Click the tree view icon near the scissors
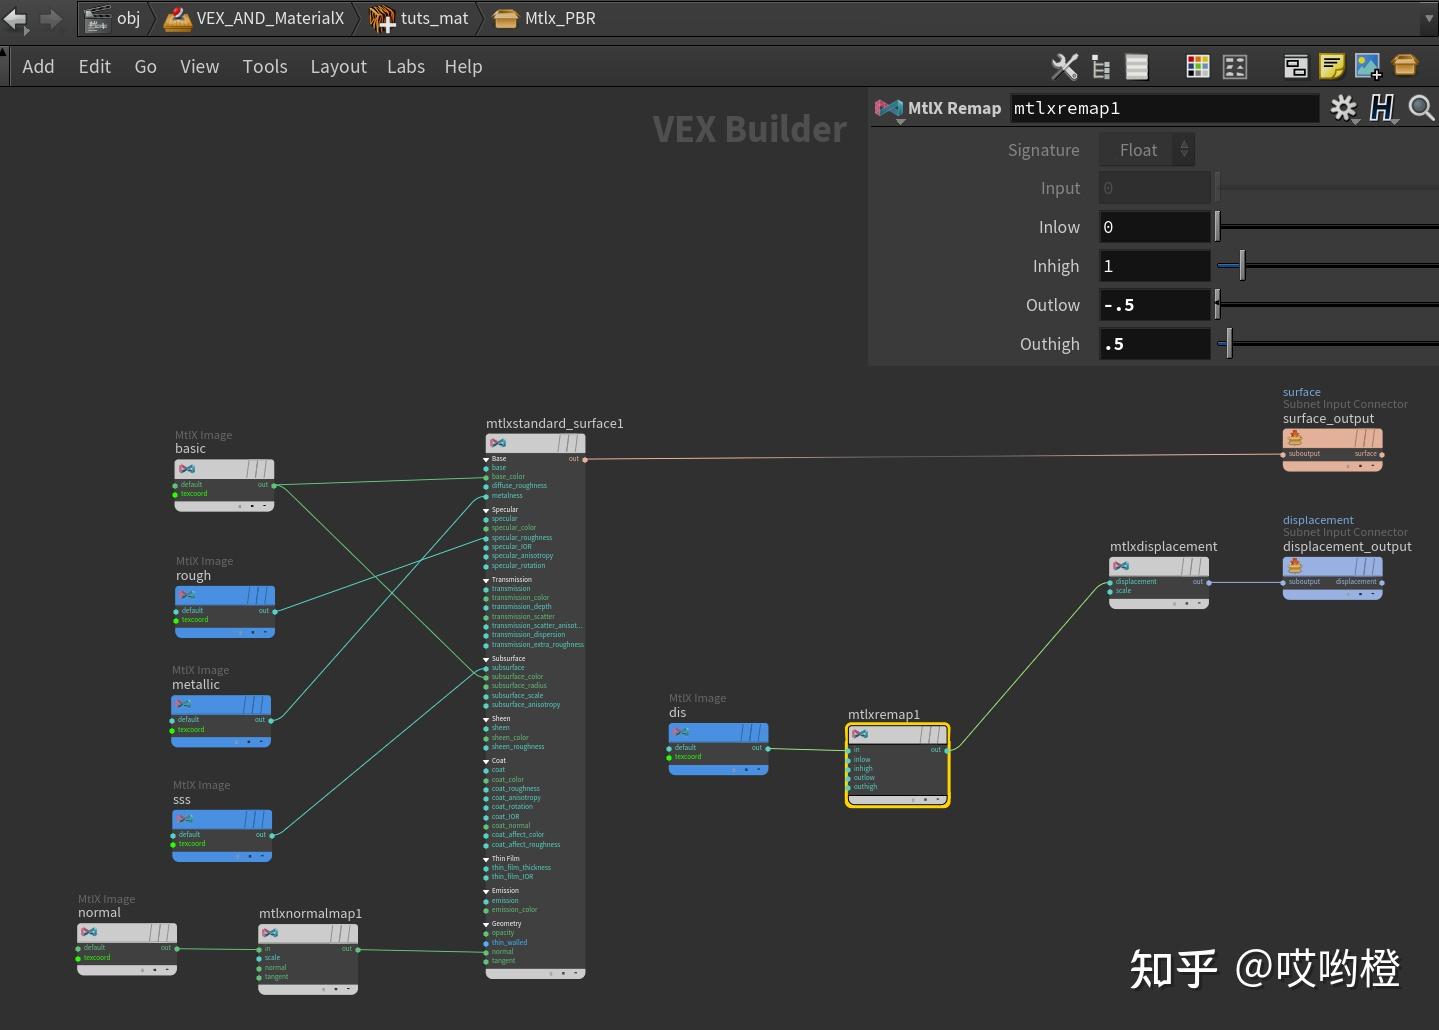The image size is (1439, 1030). tap(1100, 66)
